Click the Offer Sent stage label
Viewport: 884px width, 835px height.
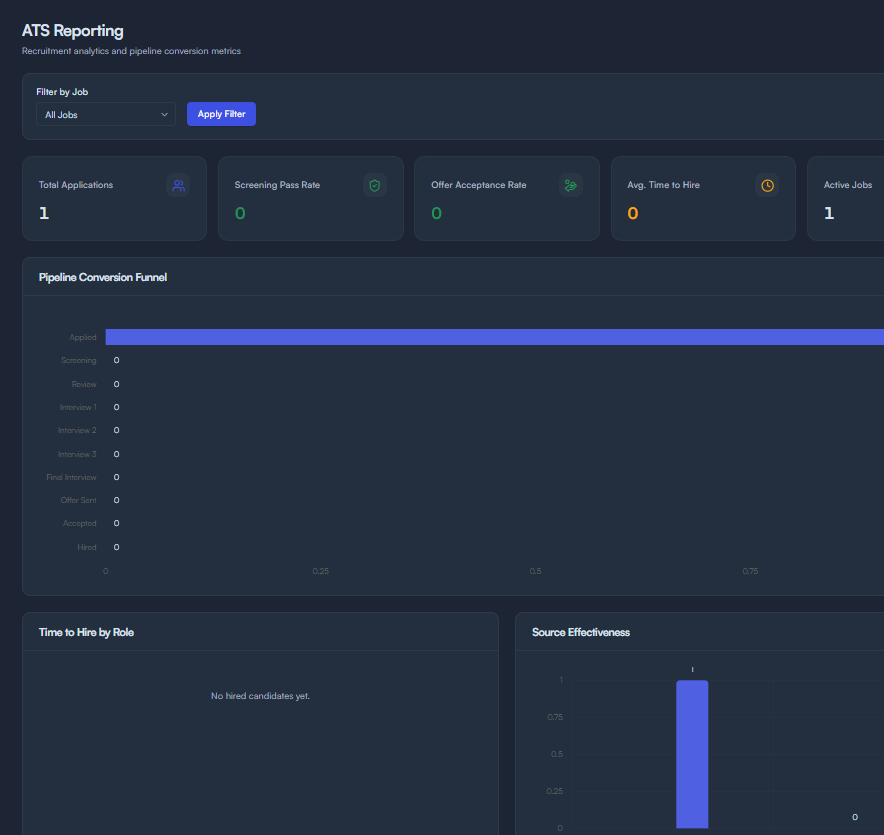coord(78,500)
